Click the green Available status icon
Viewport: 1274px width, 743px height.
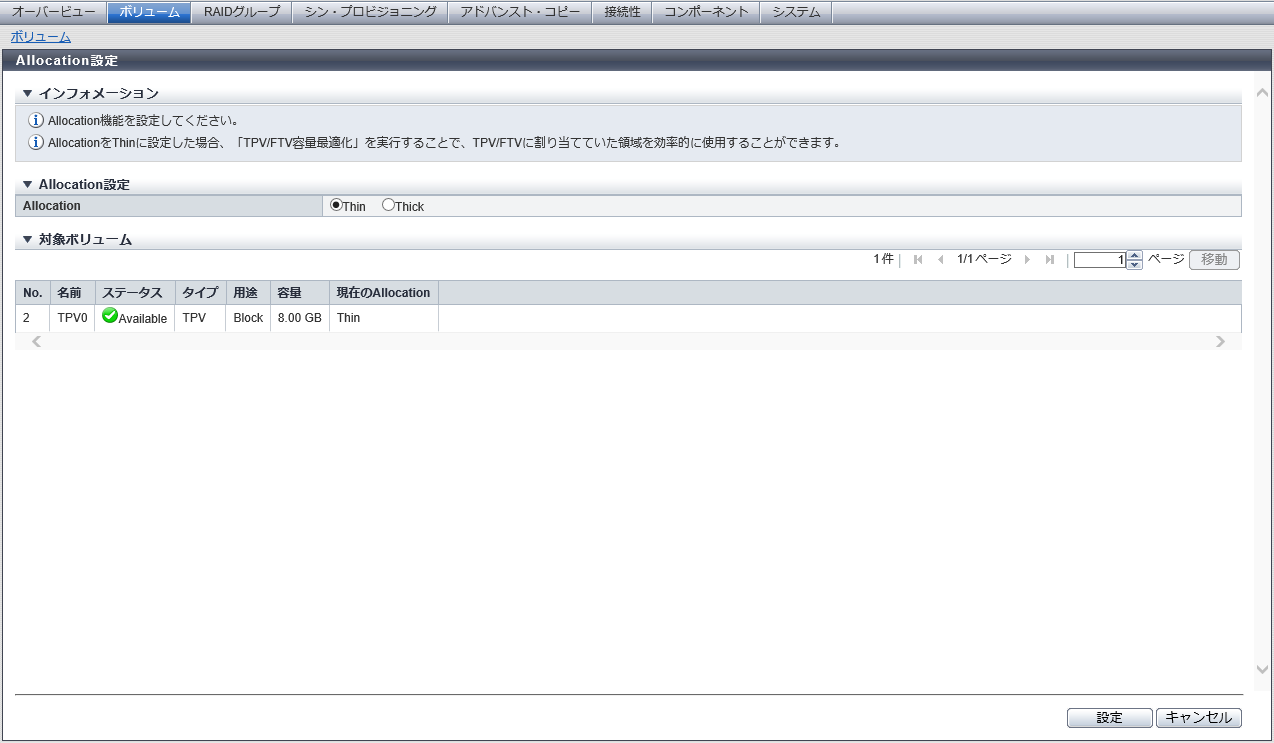[110, 316]
